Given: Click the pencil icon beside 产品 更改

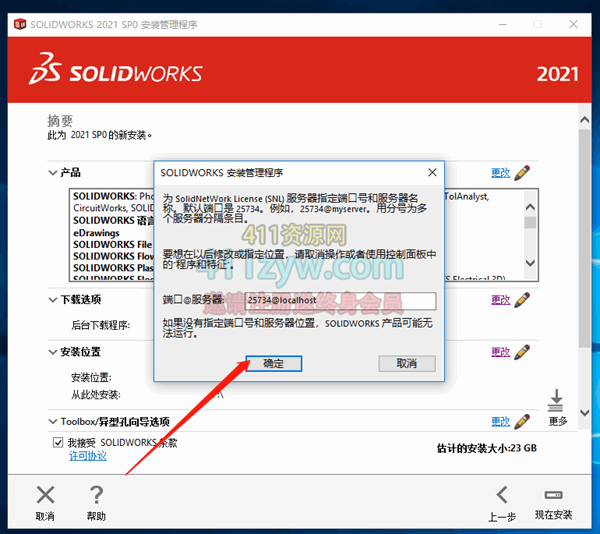Looking at the screenshot, I should [x=521, y=173].
